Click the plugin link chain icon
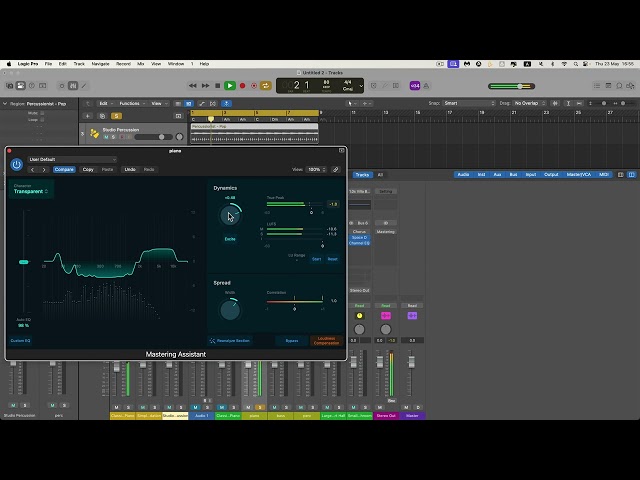This screenshot has width=640, height=480. coord(336,169)
